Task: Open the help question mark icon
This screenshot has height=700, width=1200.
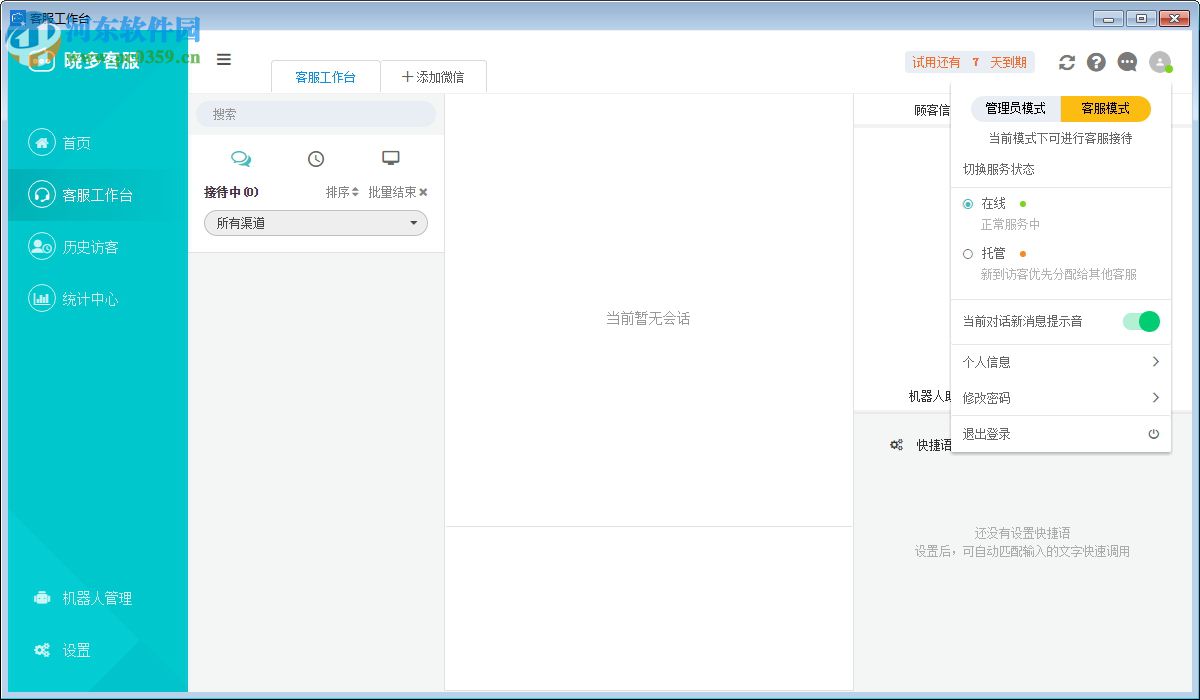Action: tap(1096, 62)
